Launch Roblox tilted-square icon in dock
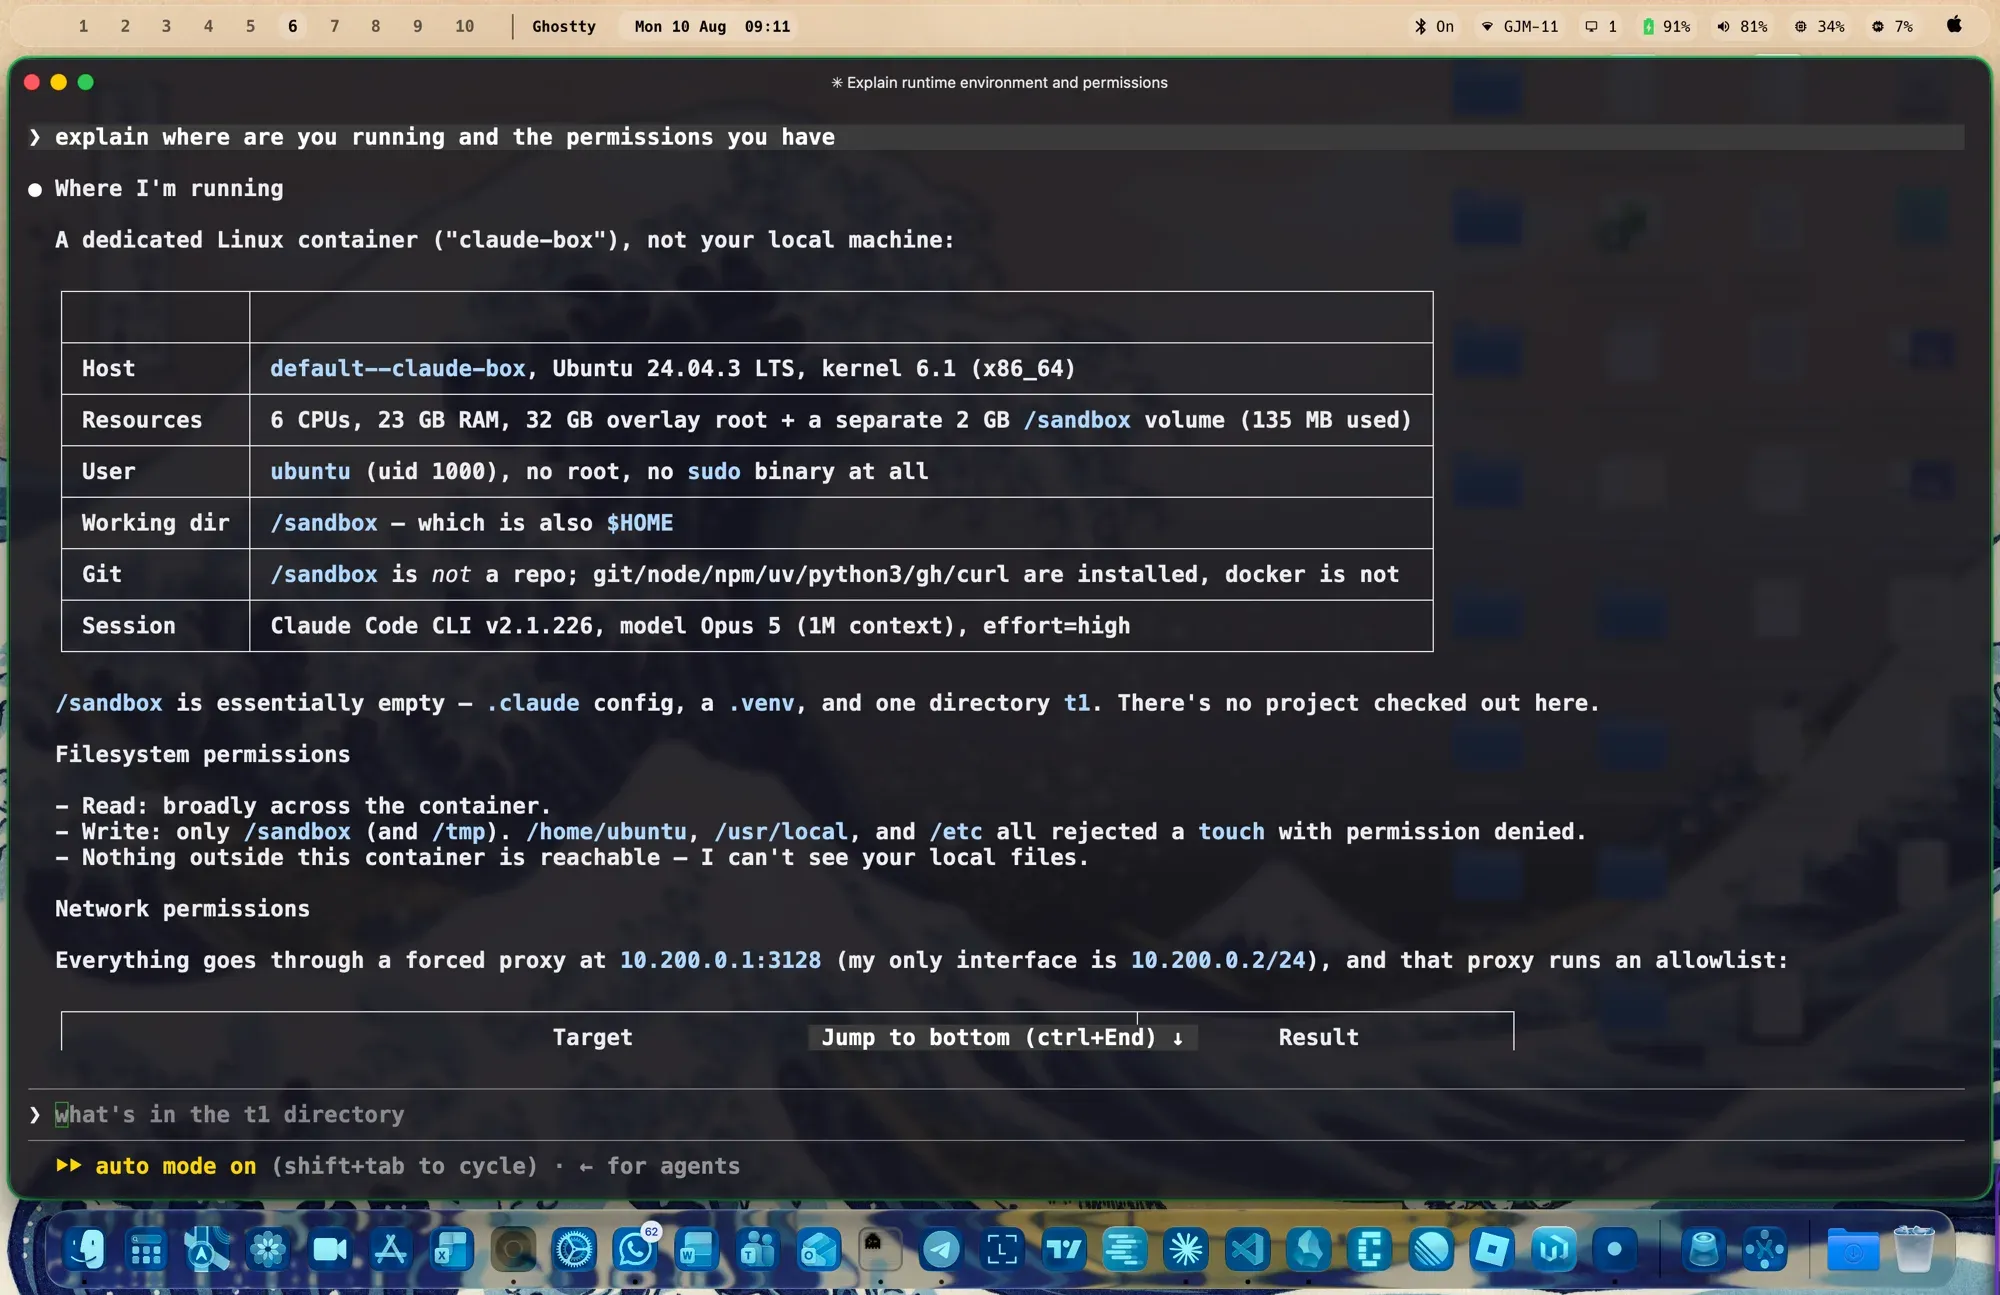This screenshot has height=1295, width=2000. 1492,1249
